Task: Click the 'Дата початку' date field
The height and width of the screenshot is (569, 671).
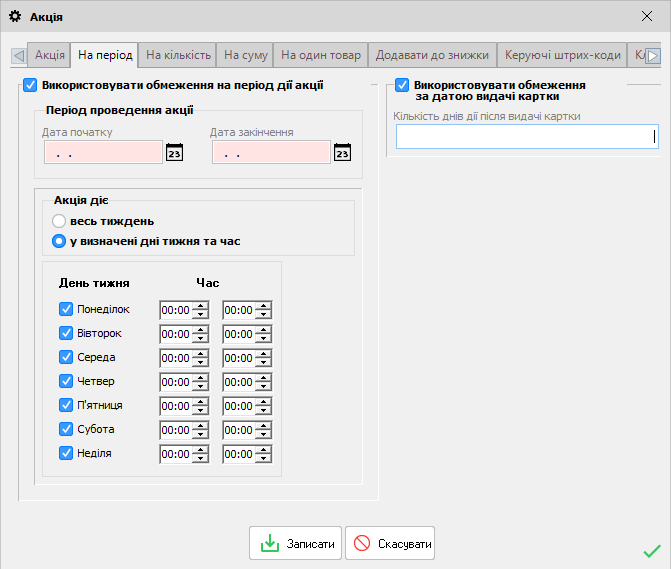Action: (103, 153)
